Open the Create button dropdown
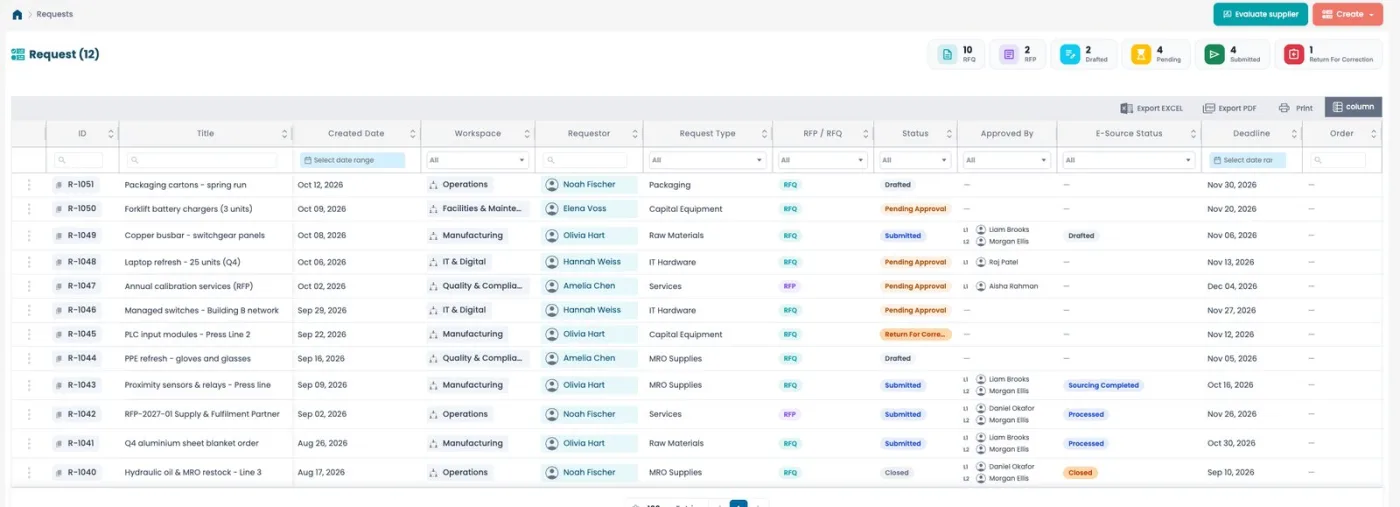This screenshot has height=507, width=1400. (1348, 14)
